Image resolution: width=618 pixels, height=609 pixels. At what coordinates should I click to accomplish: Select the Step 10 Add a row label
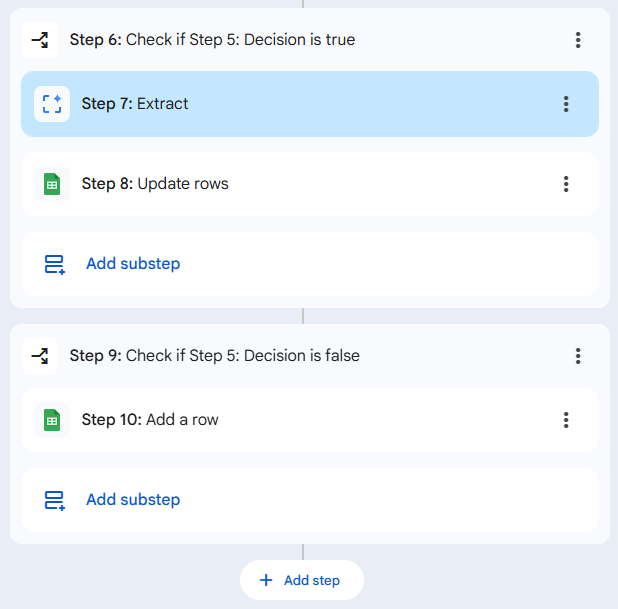tap(150, 420)
